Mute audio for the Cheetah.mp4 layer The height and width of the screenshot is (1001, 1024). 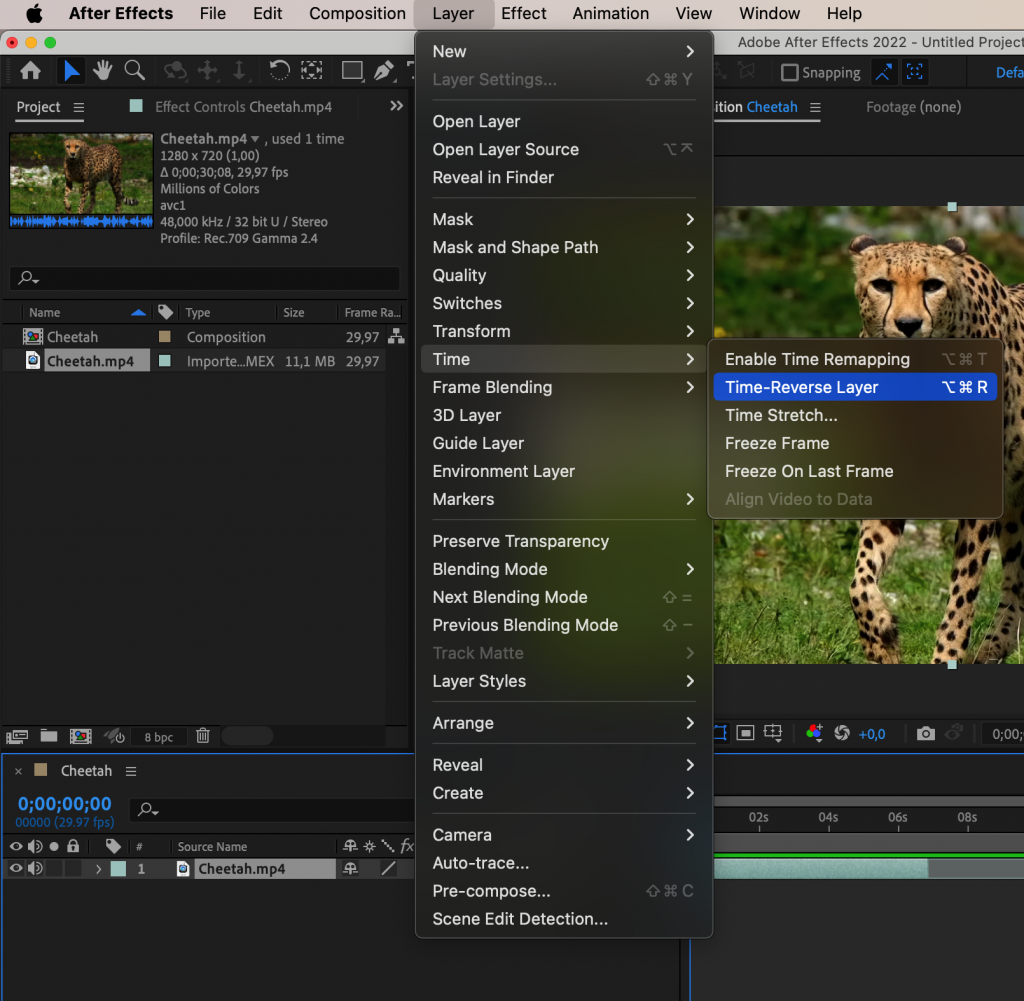click(35, 868)
